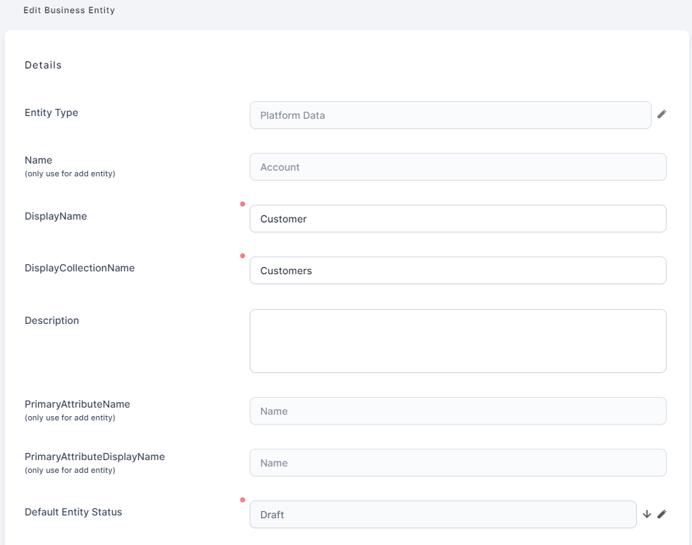Click the Description label

pos(51,321)
